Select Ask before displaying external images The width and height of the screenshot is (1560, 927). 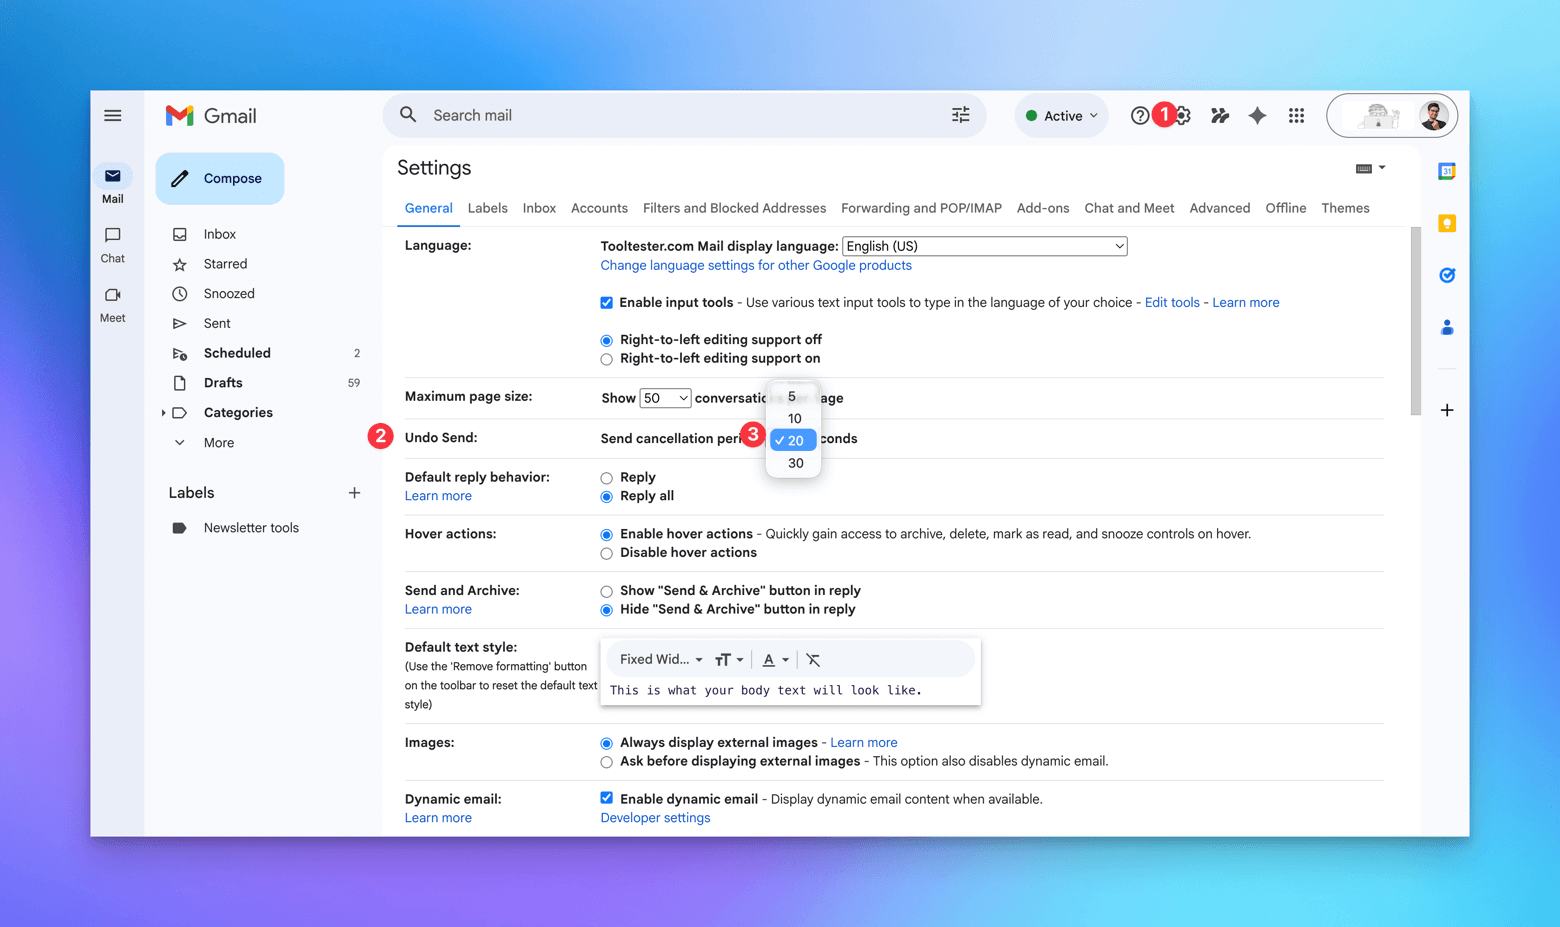[x=606, y=761]
